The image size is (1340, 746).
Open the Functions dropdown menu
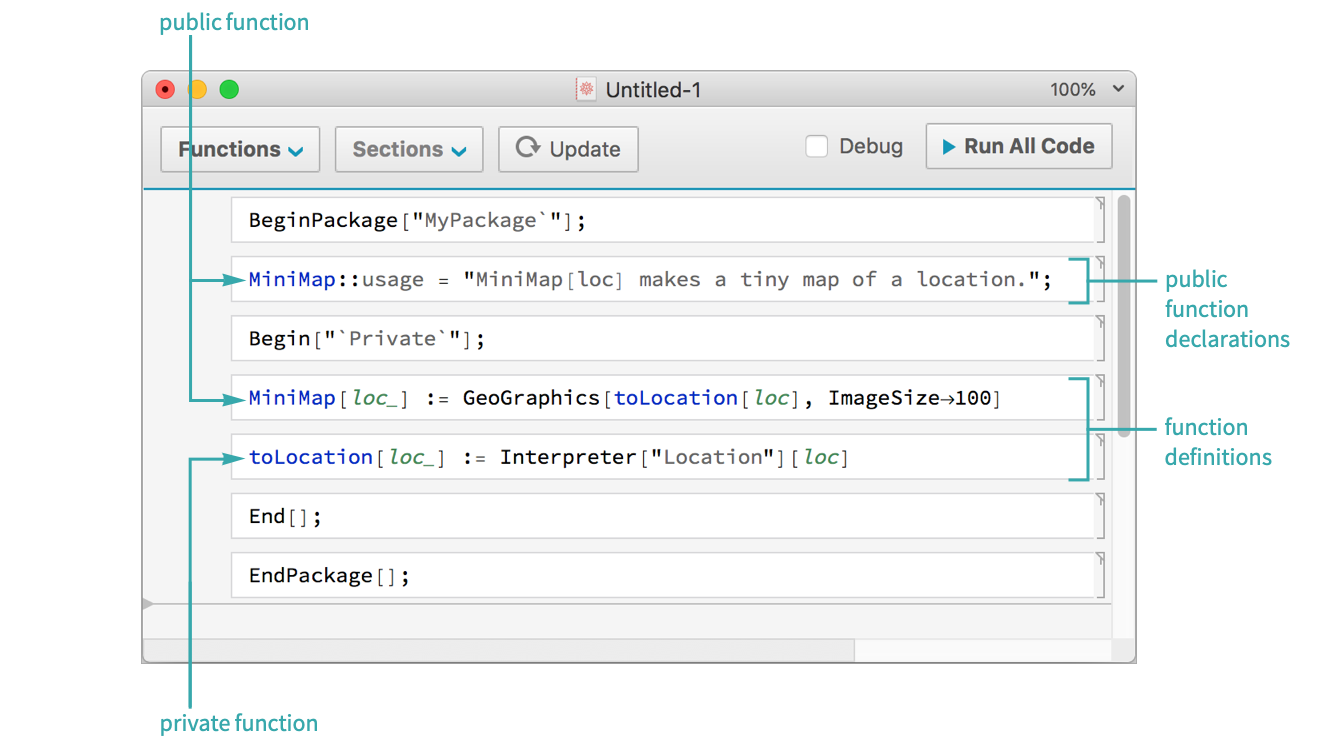pos(240,149)
